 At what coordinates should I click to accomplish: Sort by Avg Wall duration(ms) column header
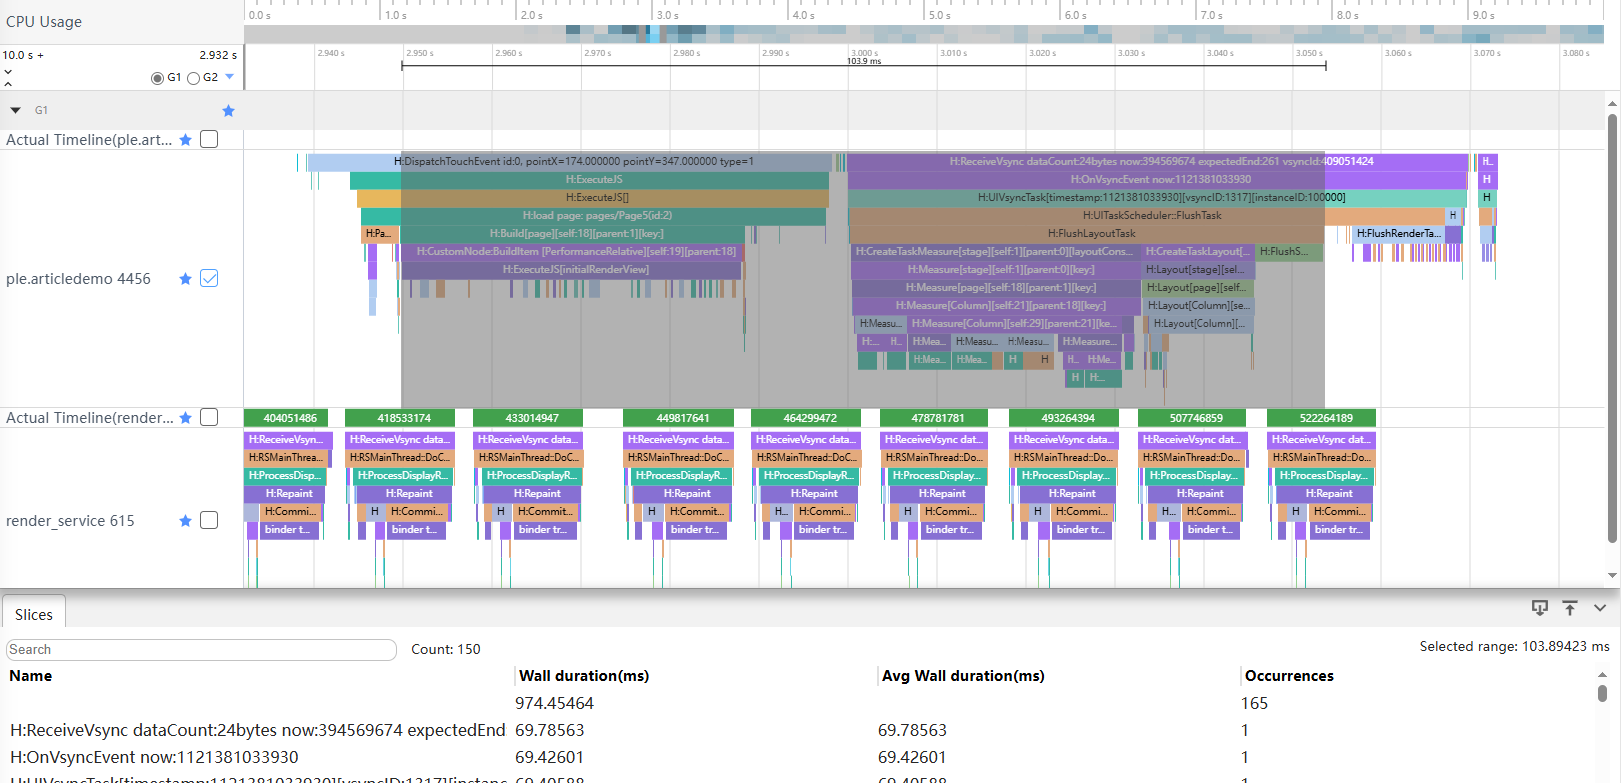click(963, 676)
